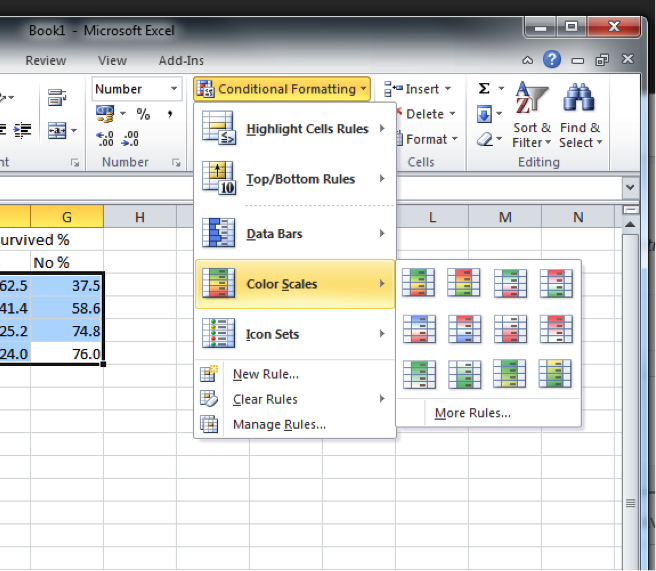Image resolution: width=656 pixels, height=571 pixels.
Task: Click the Percent Style button
Action: coord(143,114)
